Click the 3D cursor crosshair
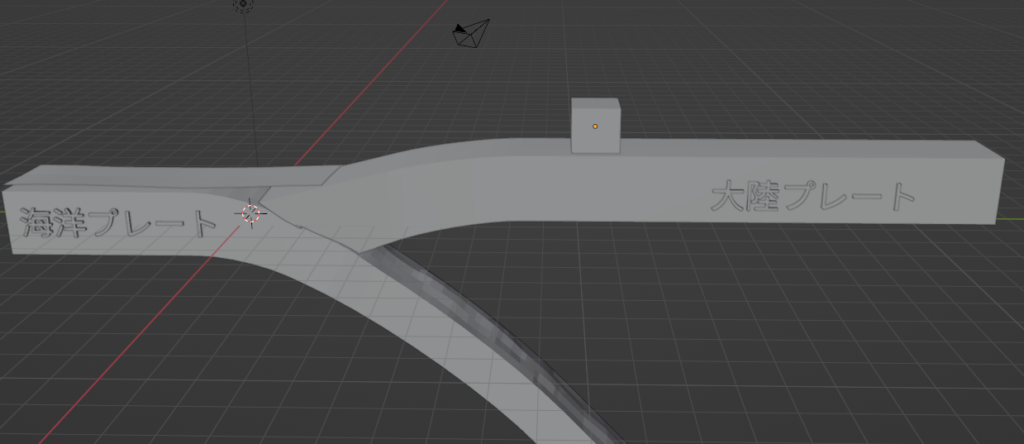Screen dimensions: 1024x444 [x=250, y=212]
